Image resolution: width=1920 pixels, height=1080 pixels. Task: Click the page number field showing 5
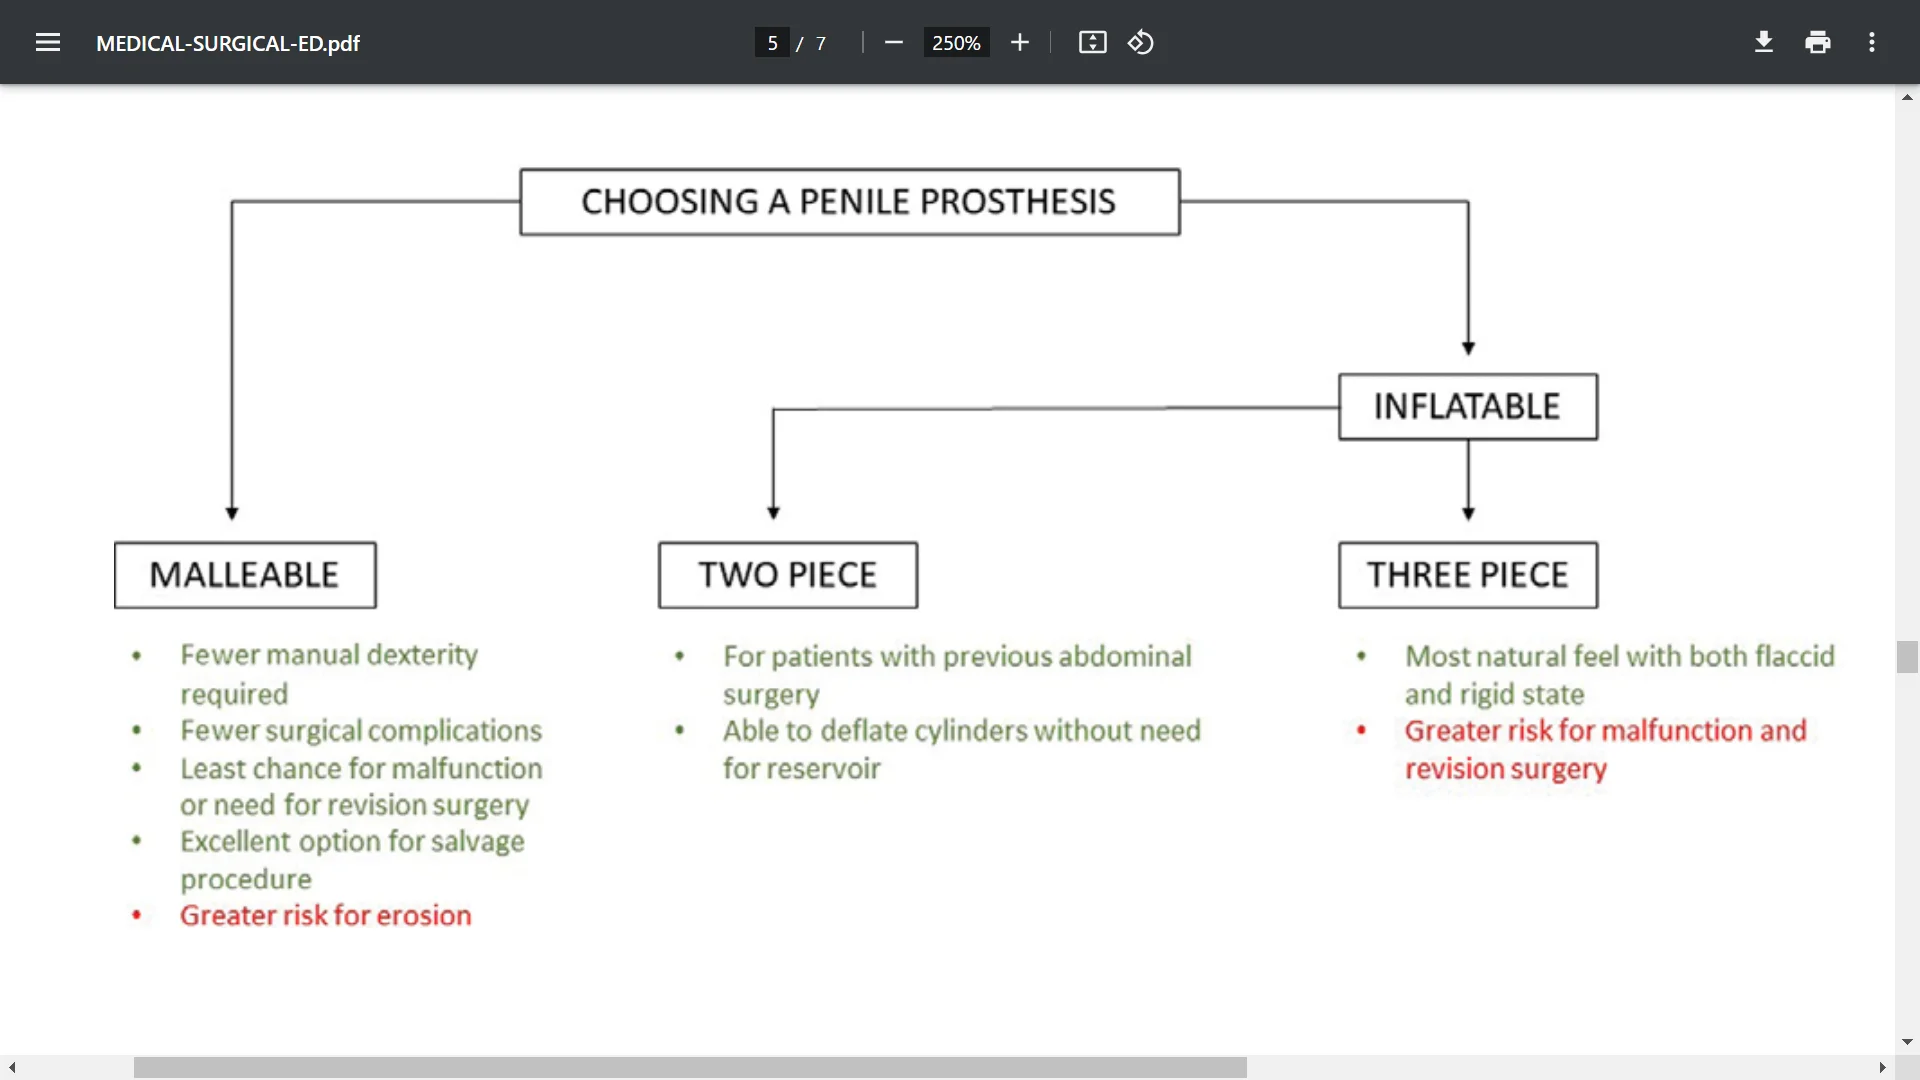pyautogui.click(x=772, y=43)
